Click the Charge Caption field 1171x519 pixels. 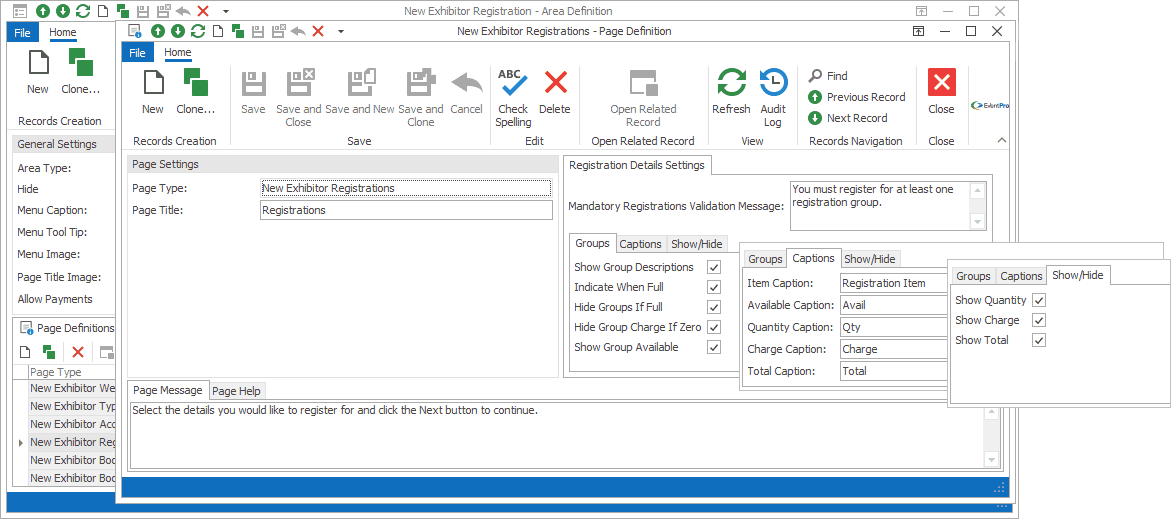tap(893, 349)
